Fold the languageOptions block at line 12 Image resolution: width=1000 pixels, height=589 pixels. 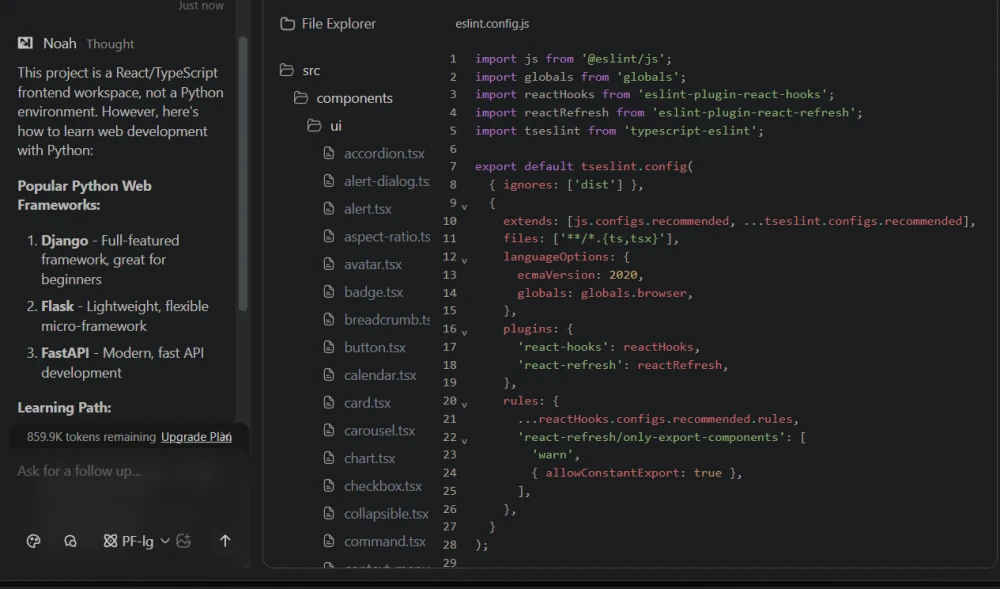tap(464, 259)
